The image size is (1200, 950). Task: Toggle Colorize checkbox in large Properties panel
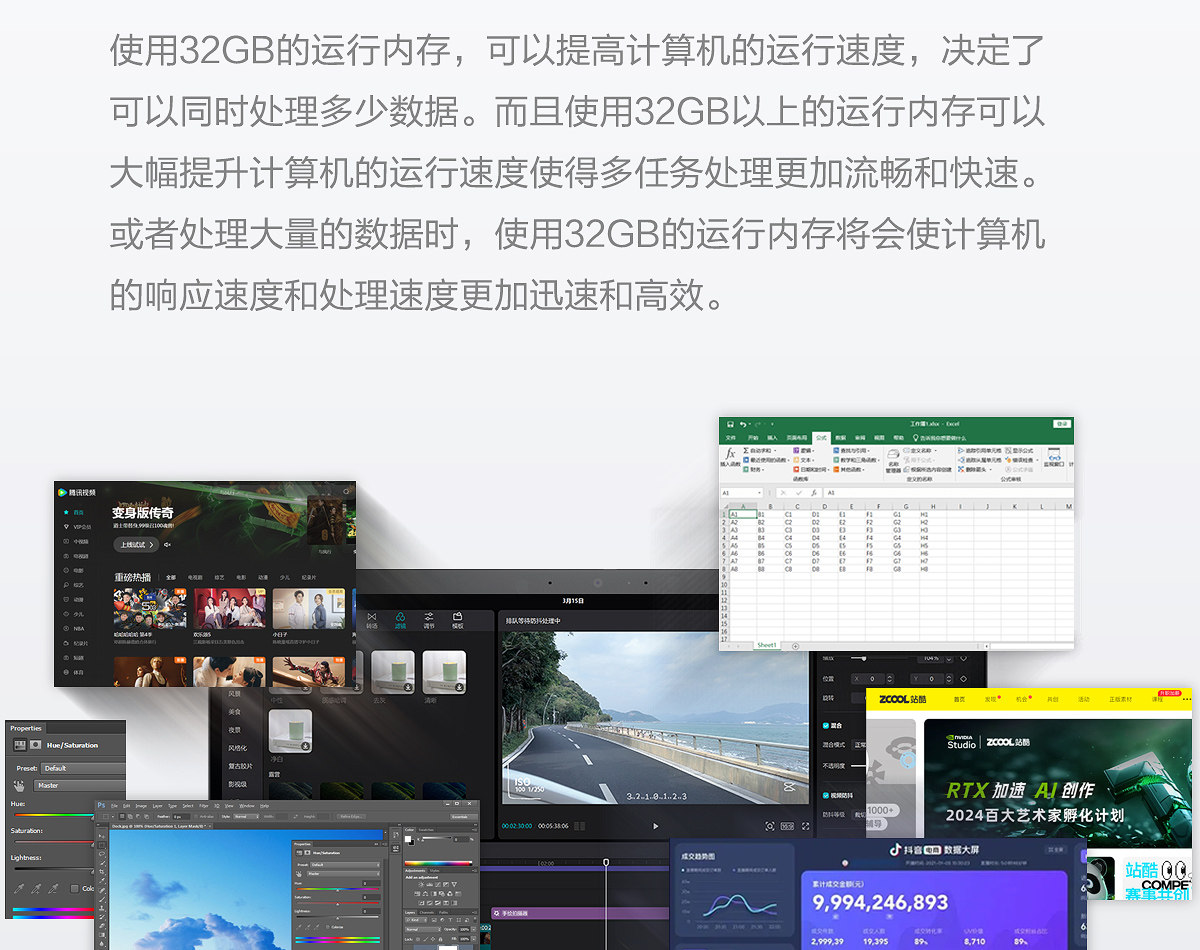[75, 888]
